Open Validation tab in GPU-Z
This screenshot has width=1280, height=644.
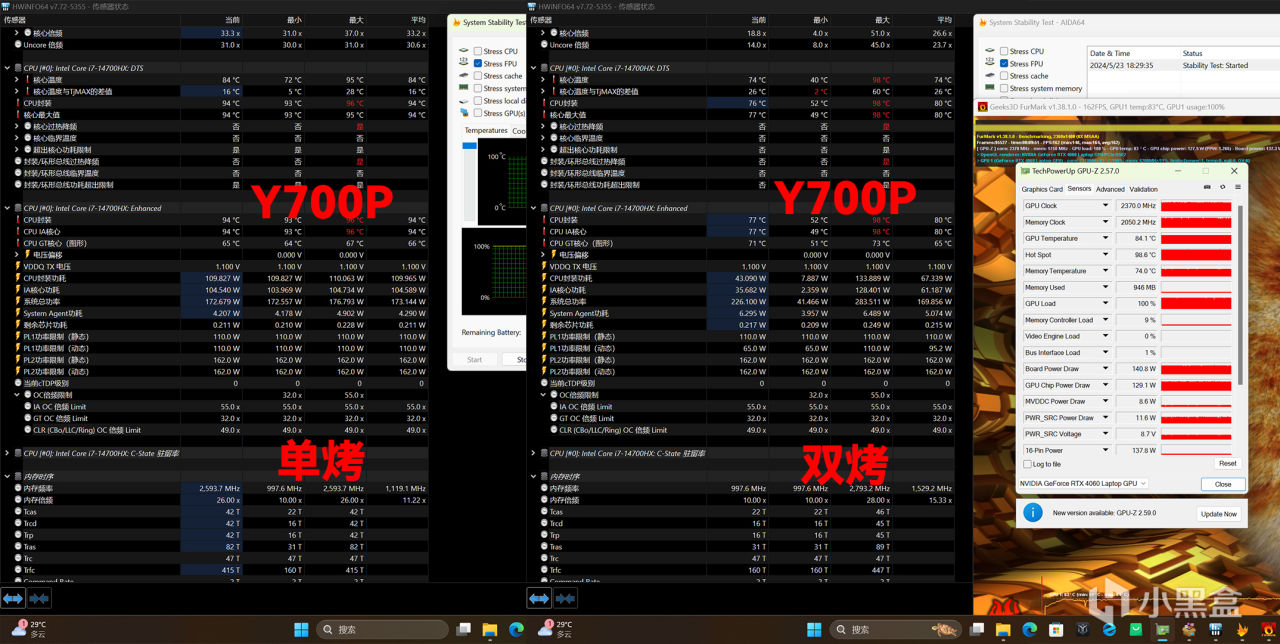(x=1143, y=189)
